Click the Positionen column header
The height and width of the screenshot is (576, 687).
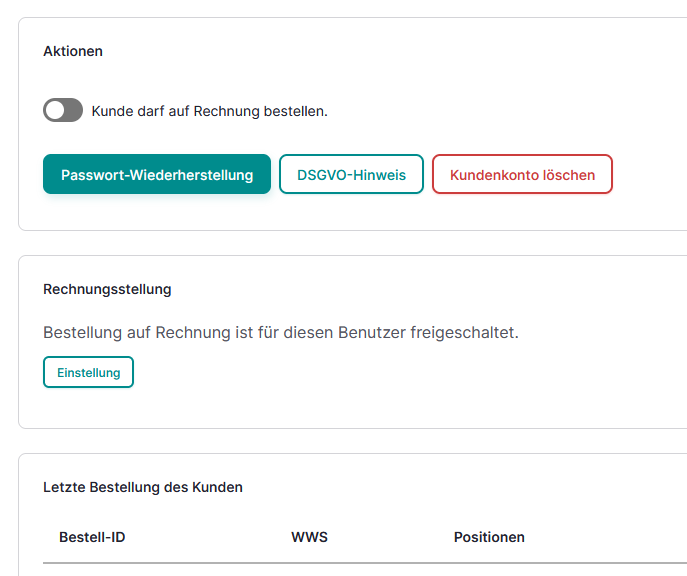[x=489, y=537]
